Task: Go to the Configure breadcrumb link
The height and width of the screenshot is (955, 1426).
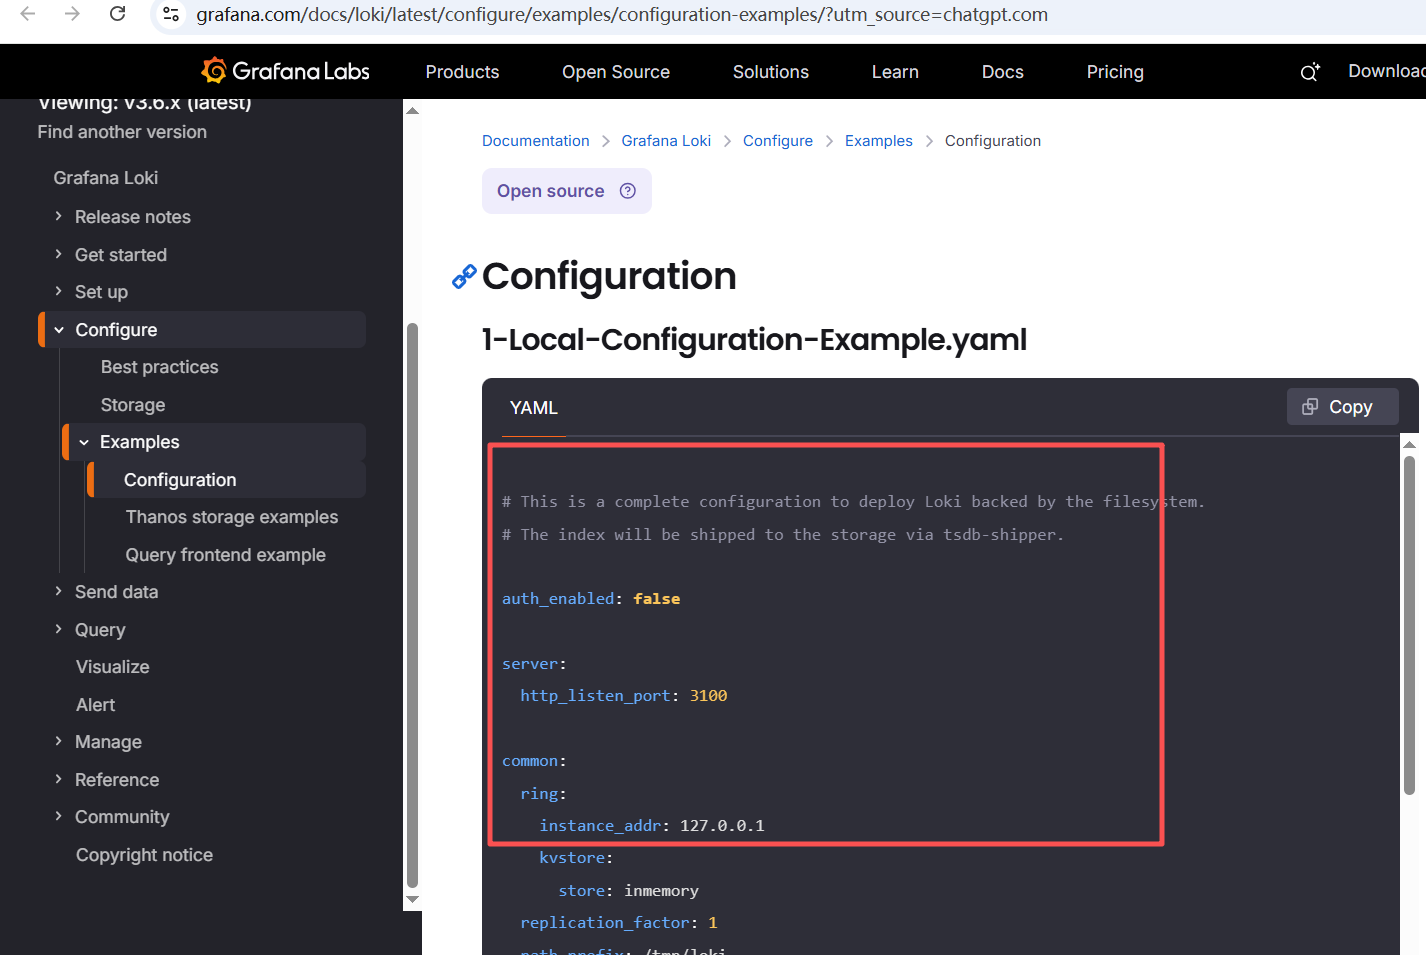Action: coord(778,141)
